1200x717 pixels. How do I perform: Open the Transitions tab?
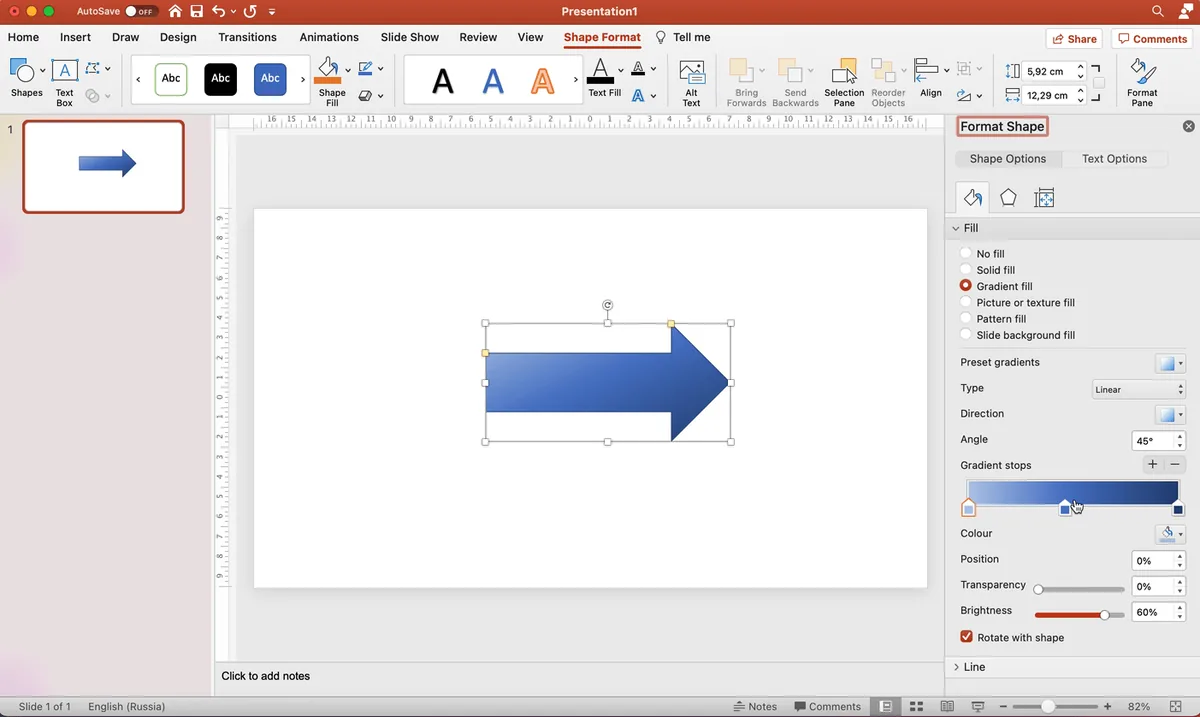pos(247,37)
